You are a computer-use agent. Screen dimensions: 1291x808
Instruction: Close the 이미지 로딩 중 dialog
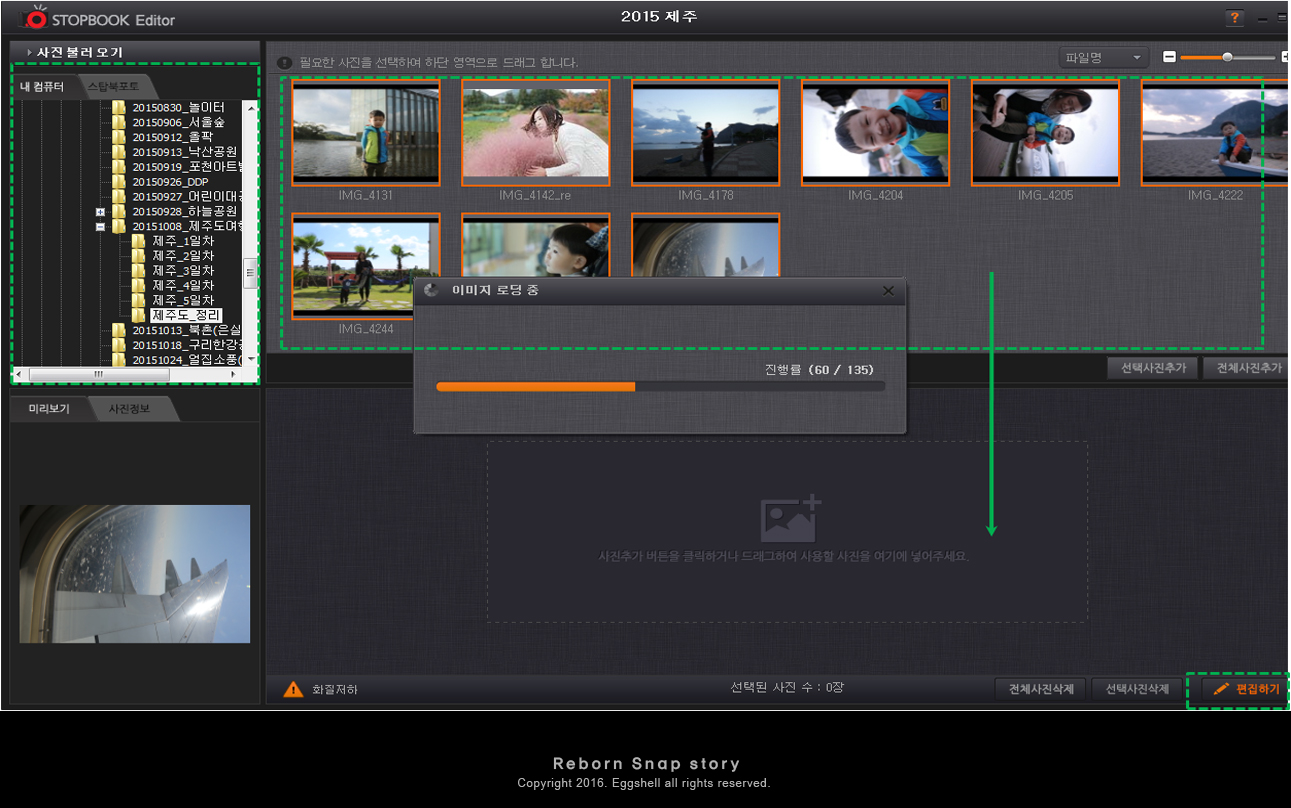pos(888,291)
